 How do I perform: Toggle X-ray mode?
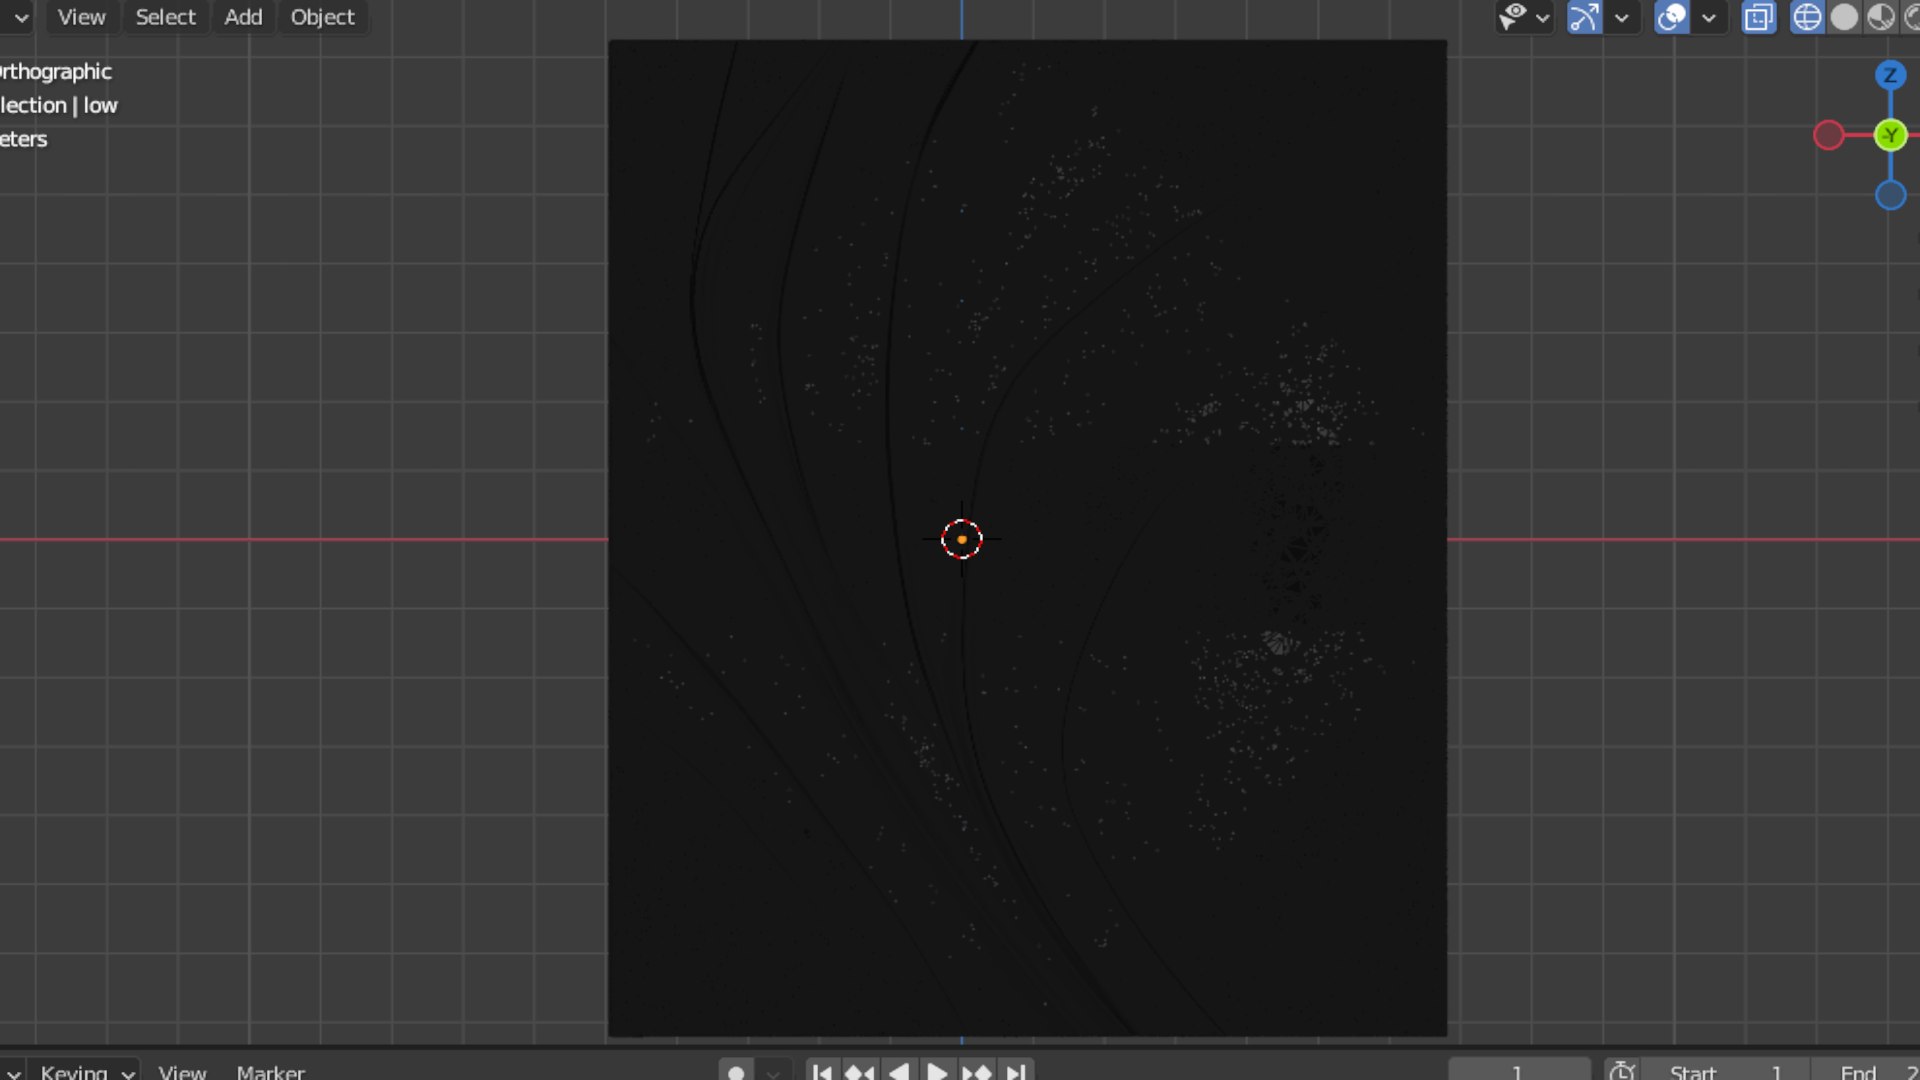point(1758,17)
